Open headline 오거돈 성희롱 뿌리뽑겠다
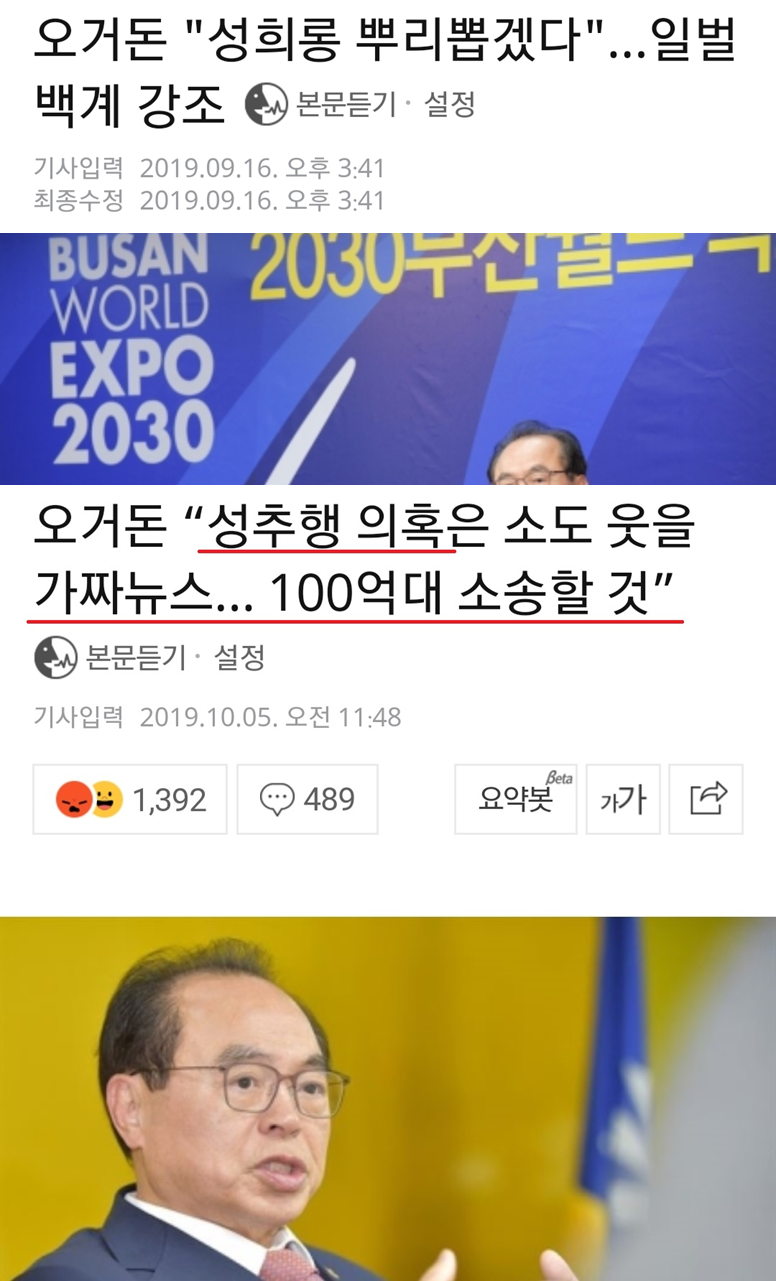Screen dimensions: 776x1281 [x=385, y=71]
